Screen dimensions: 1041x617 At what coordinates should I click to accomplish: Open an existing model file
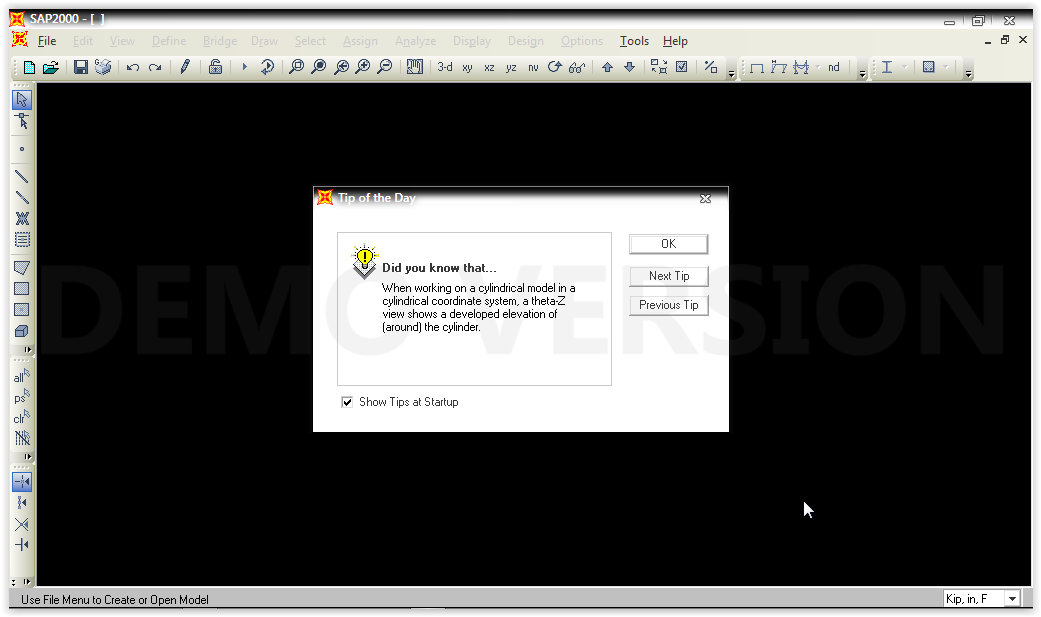click(51, 67)
